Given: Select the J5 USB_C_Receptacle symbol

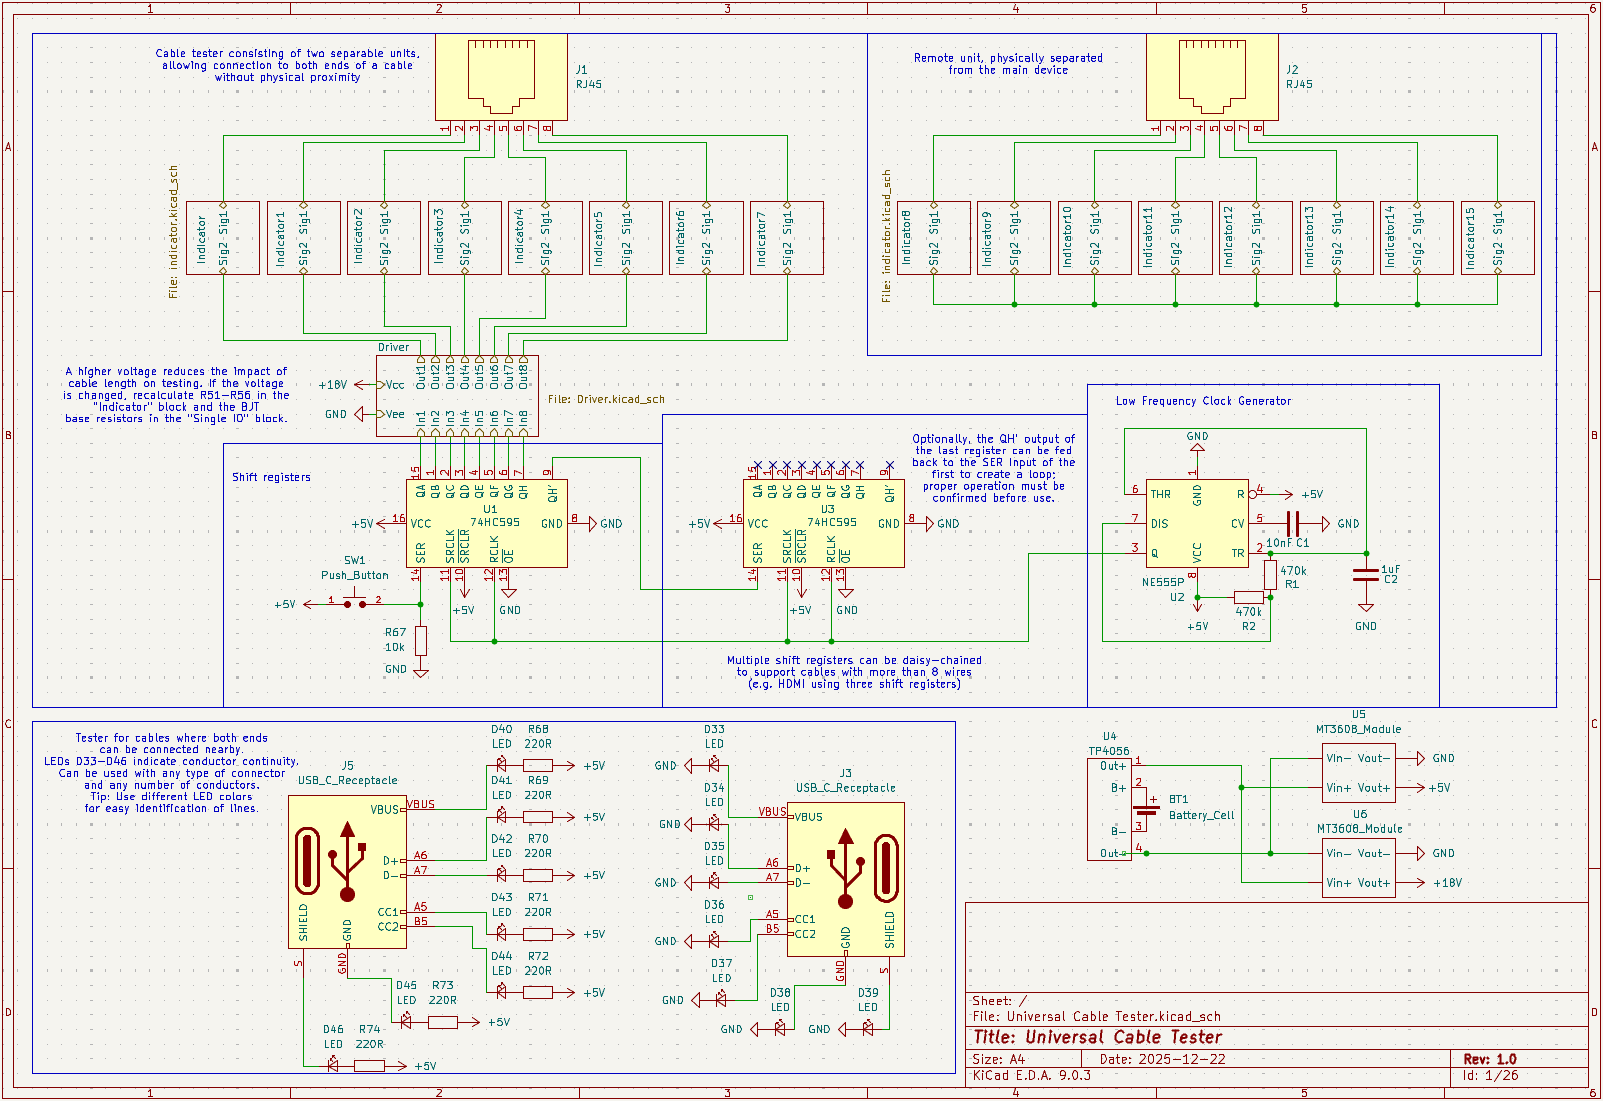Looking at the screenshot, I should [347, 872].
